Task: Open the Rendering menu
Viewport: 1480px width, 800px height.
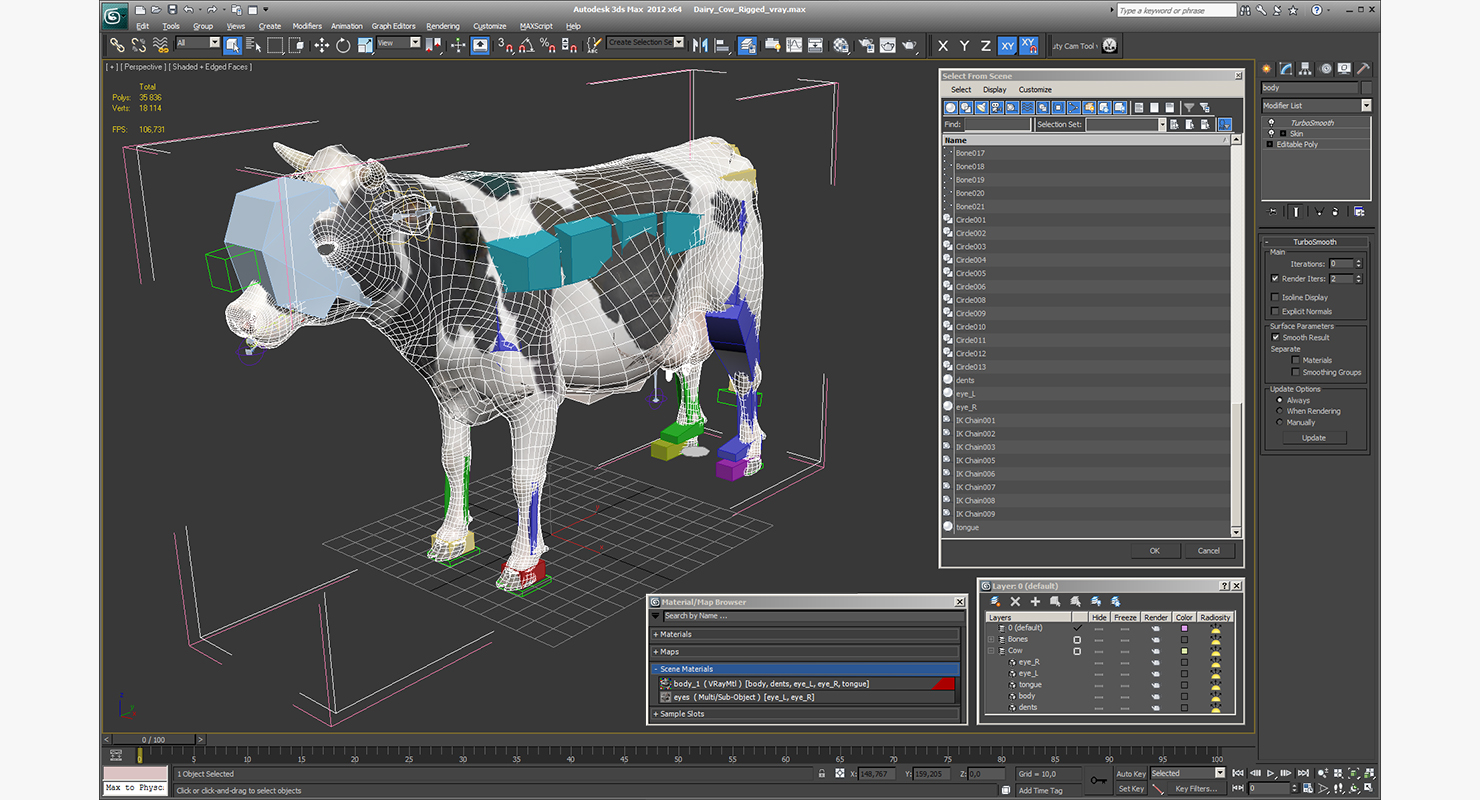Action: coord(443,26)
